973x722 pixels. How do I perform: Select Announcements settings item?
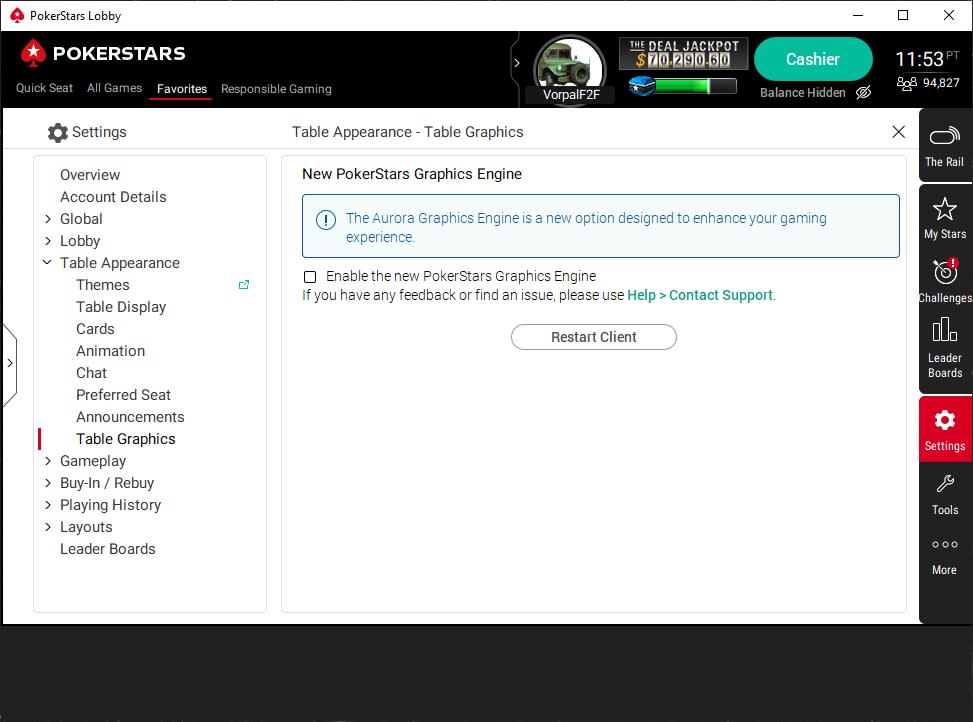pos(130,417)
